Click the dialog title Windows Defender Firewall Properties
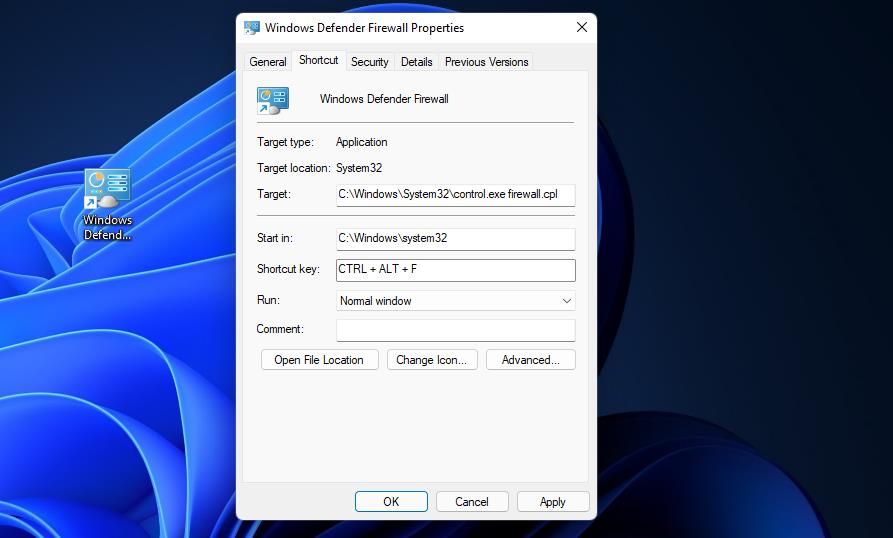The image size is (893, 538). click(364, 28)
